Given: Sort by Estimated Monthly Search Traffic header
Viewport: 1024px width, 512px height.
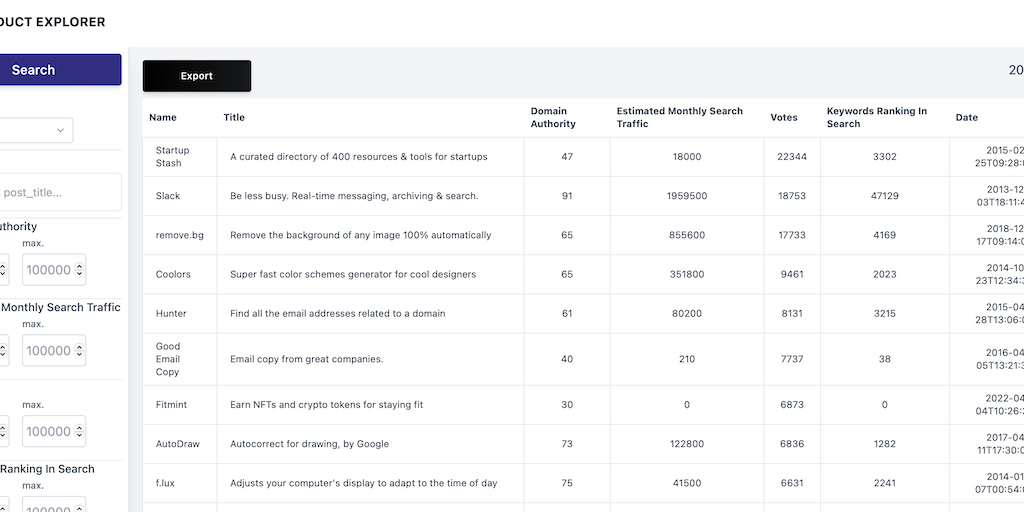Looking at the screenshot, I should 680,118.
